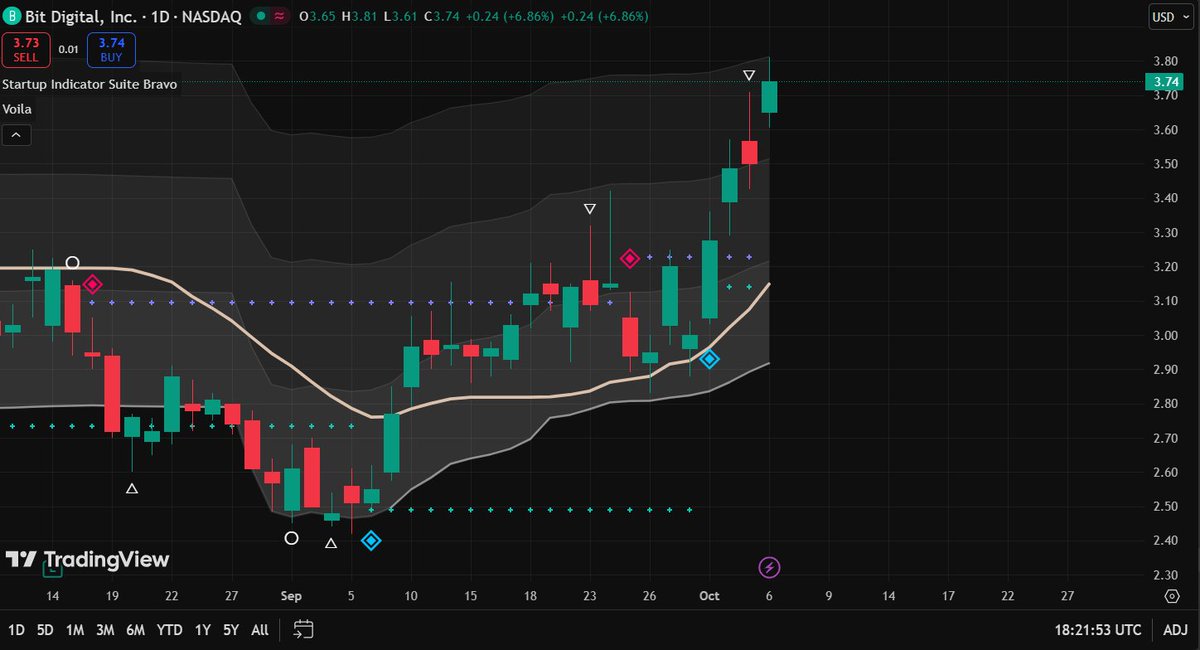The width and height of the screenshot is (1200, 650).
Task: Click the Sep date axis label
Action: [291, 596]
